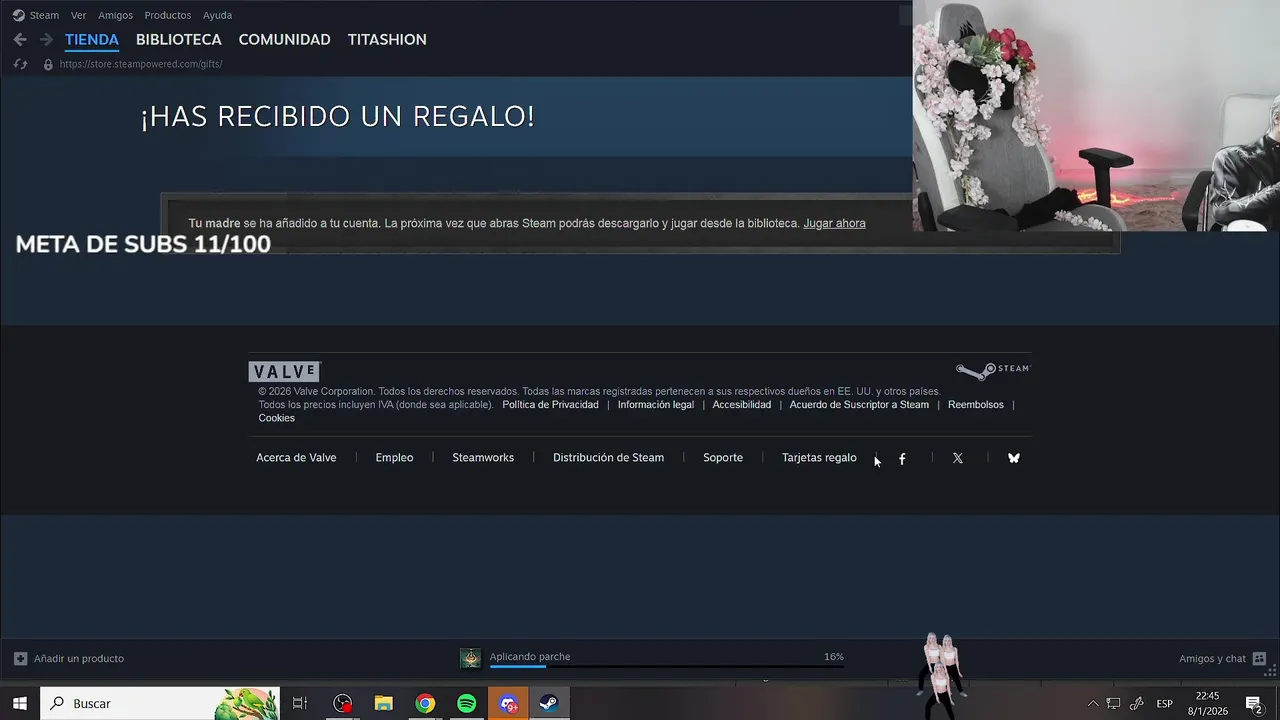Click the Valve logo in footer
The height and width of the screenshot is (720, 1280).
click(x=284, y=372)
